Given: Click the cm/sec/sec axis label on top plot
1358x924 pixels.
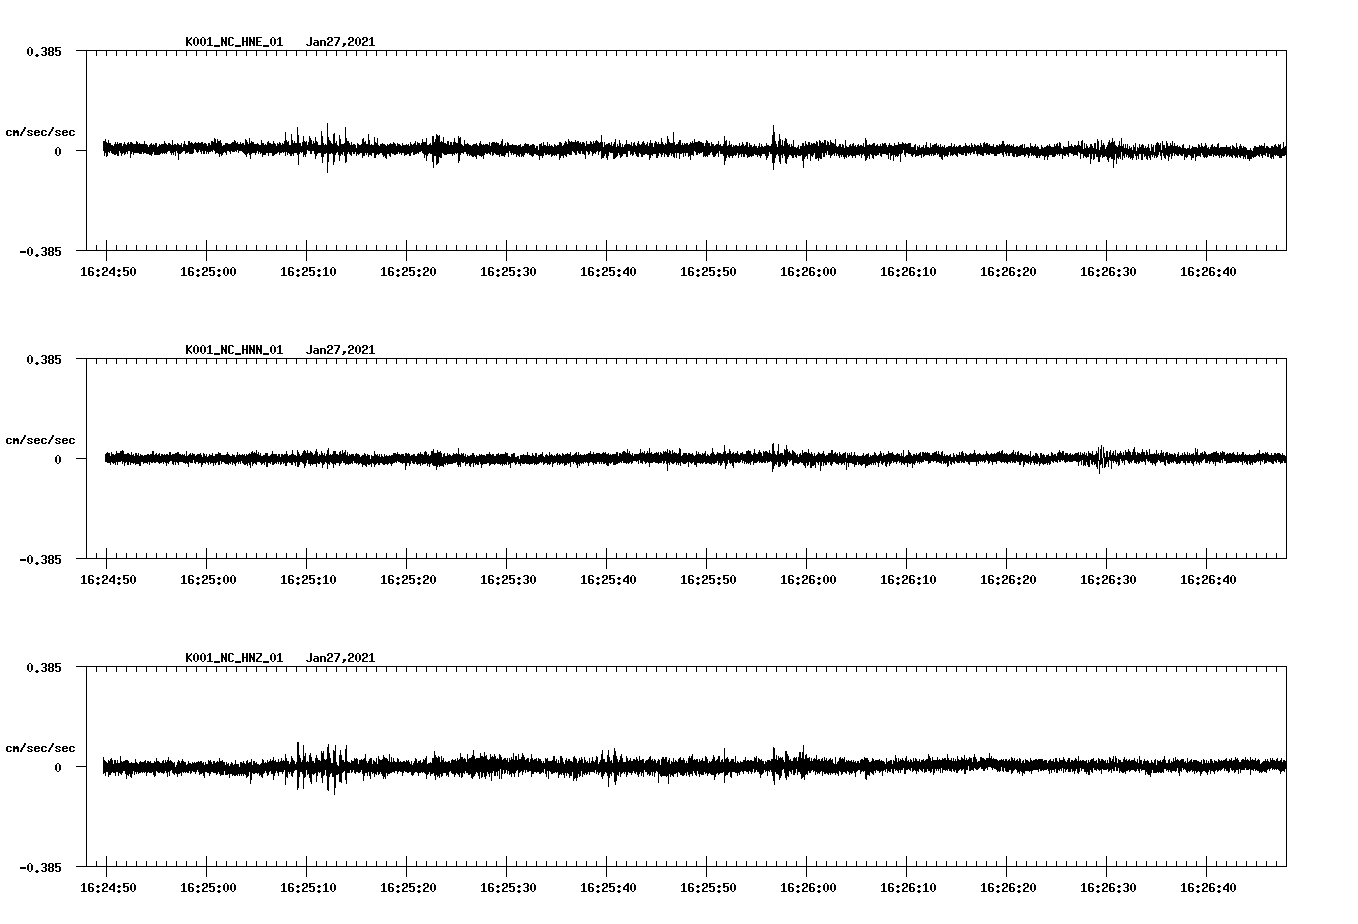Looking at the screenshot, I should (42, 131).
